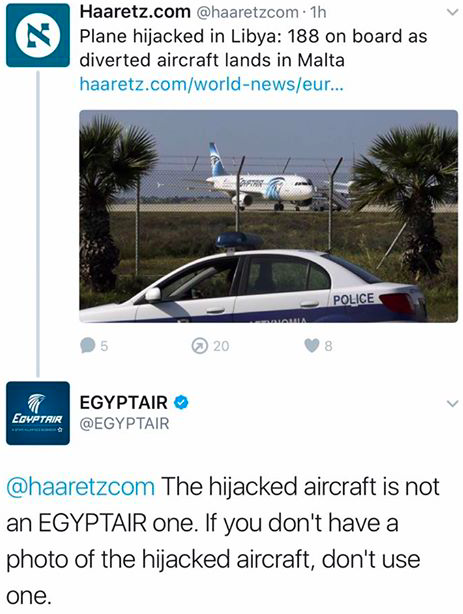Click the reply speech bubble icon
The width and height of the screenshot is (463, 614).
point(87,345)
